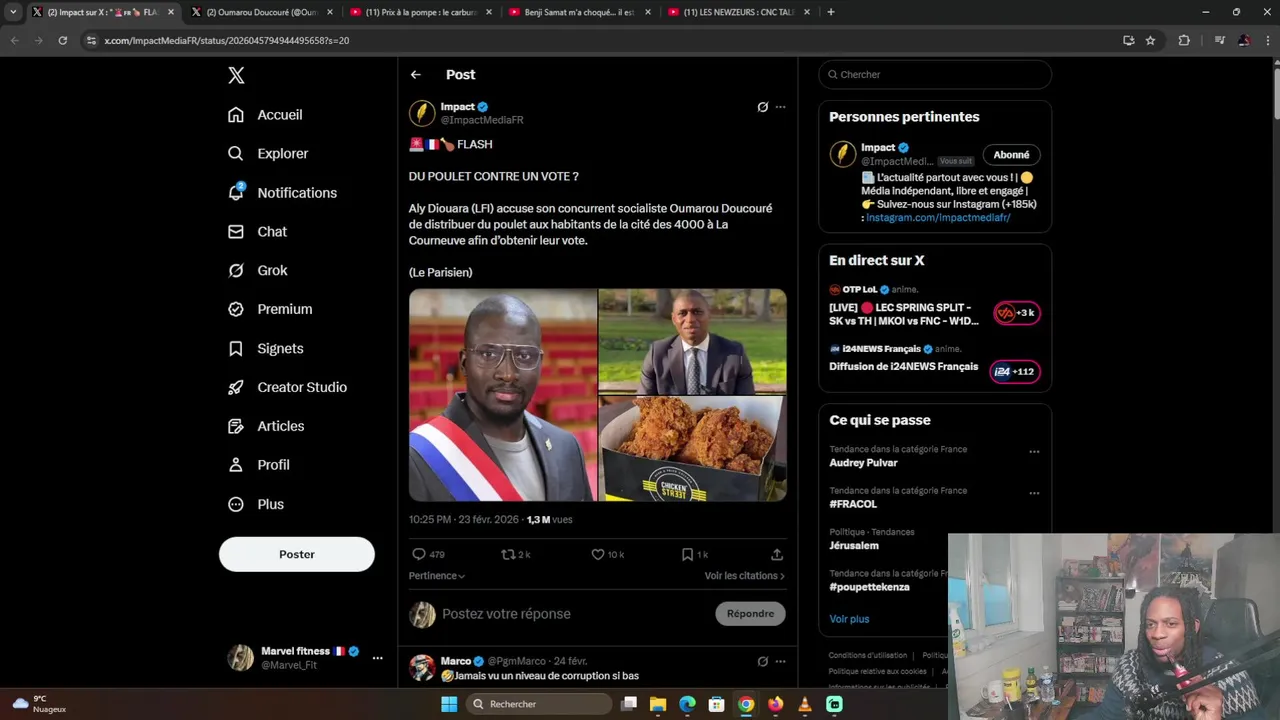Open the man in suit photo
This screenshot has width=1280, height=720.
693,341
